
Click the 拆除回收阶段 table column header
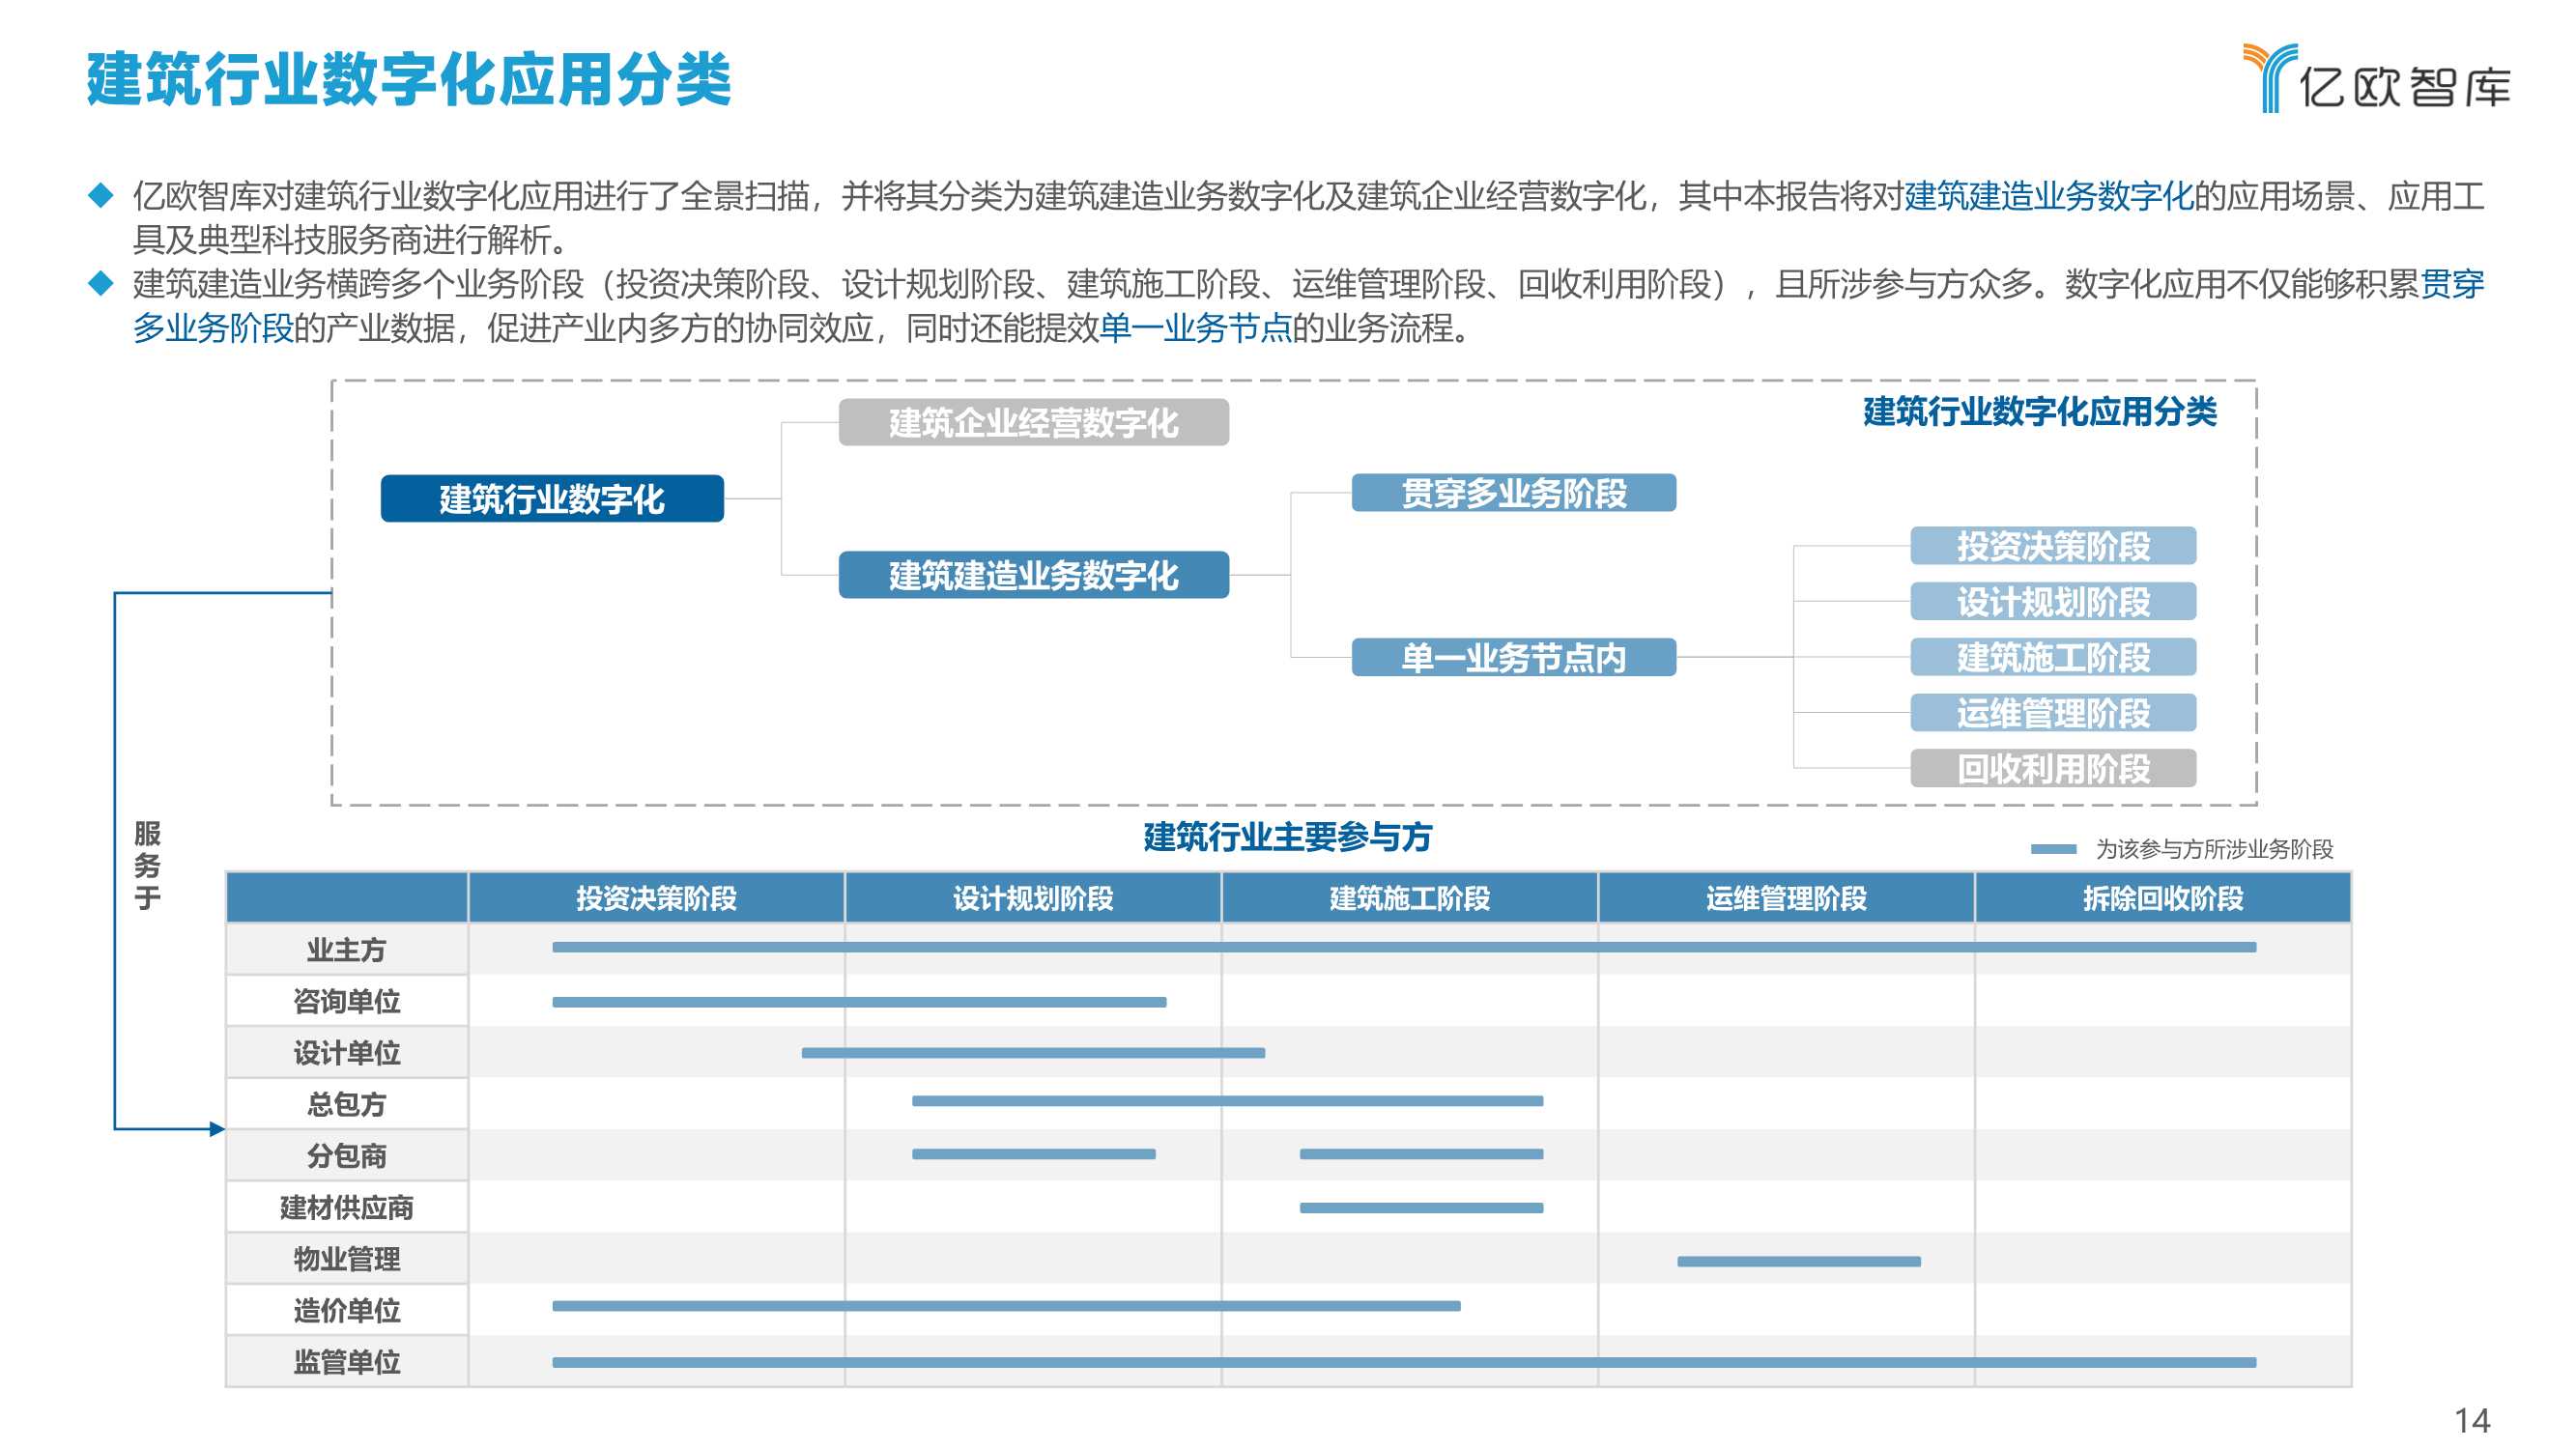click(2163, 898)
